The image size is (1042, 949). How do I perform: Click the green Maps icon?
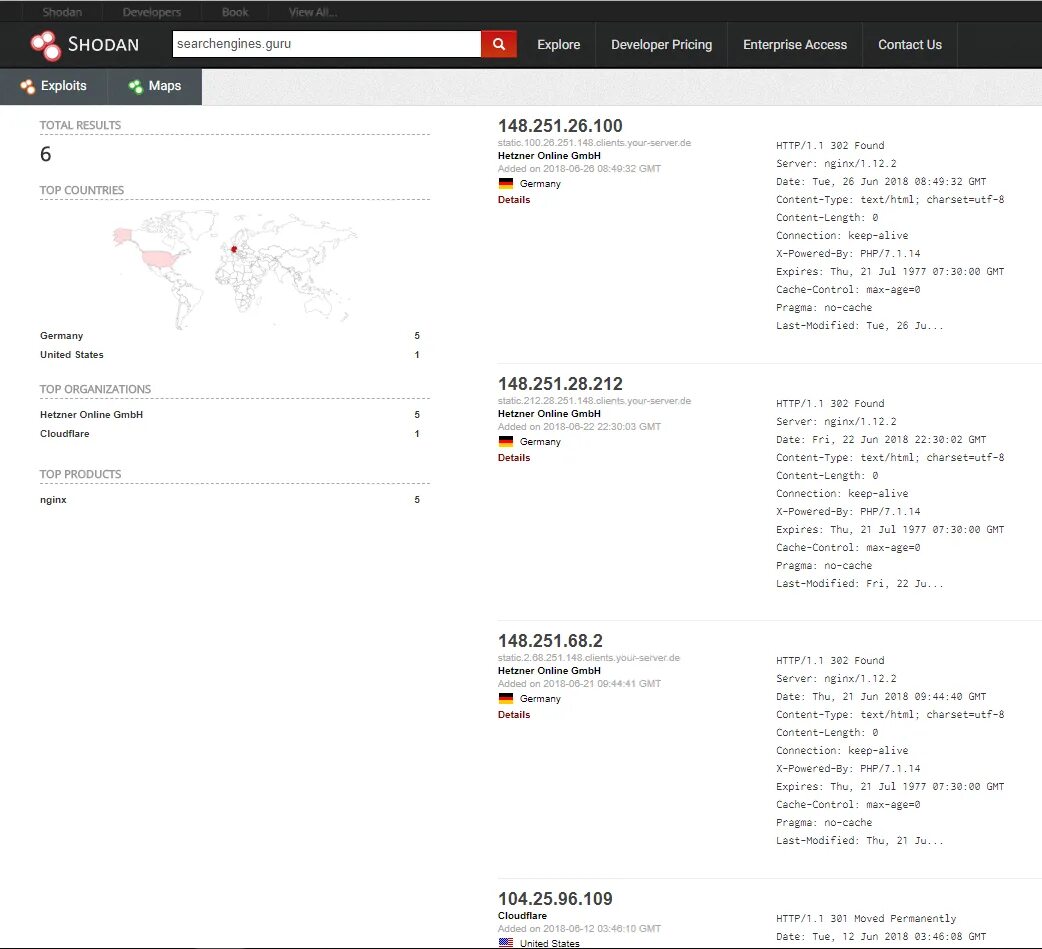pos(136,86)
